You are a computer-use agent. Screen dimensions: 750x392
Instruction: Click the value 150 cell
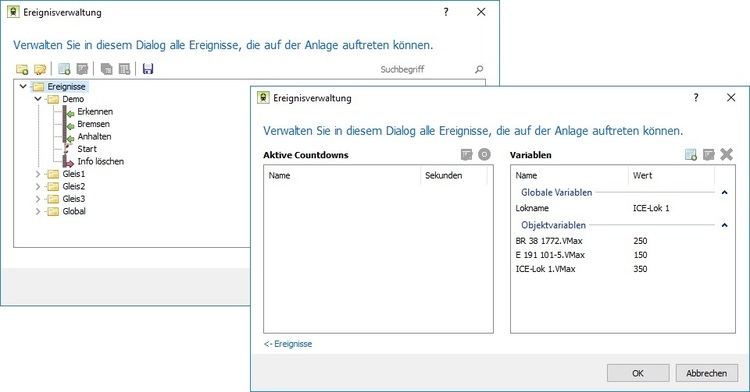click(x=640, y=255)
